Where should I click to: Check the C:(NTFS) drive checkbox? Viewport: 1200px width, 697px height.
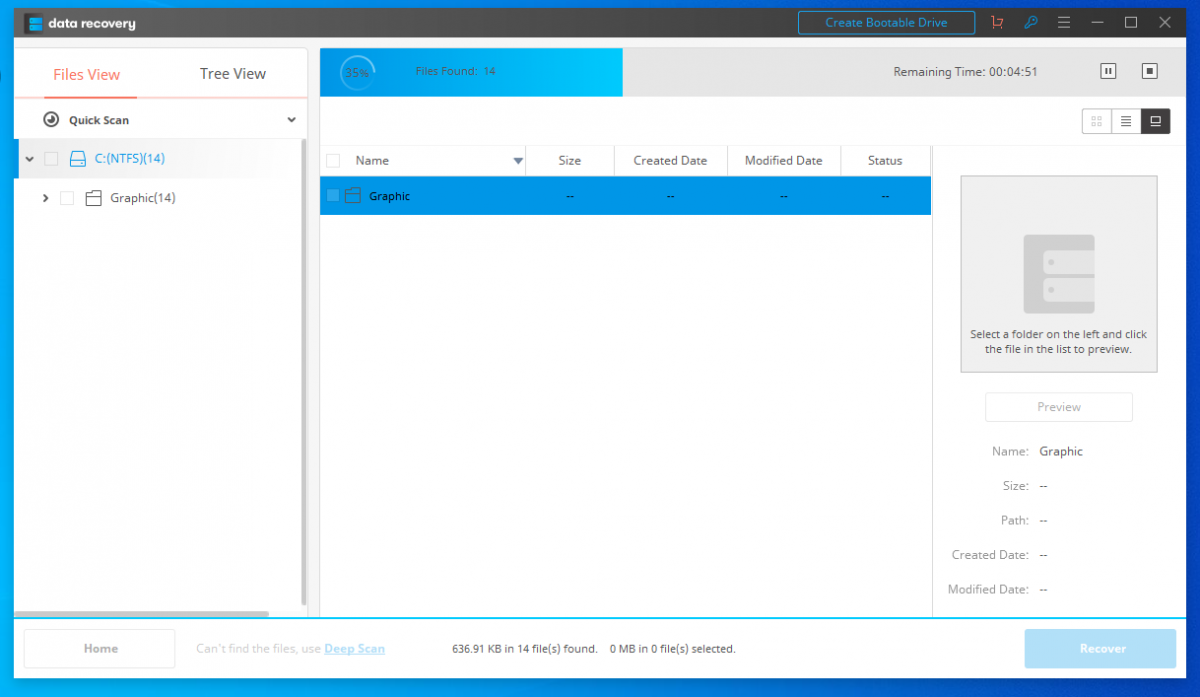[x=51, y=159]
